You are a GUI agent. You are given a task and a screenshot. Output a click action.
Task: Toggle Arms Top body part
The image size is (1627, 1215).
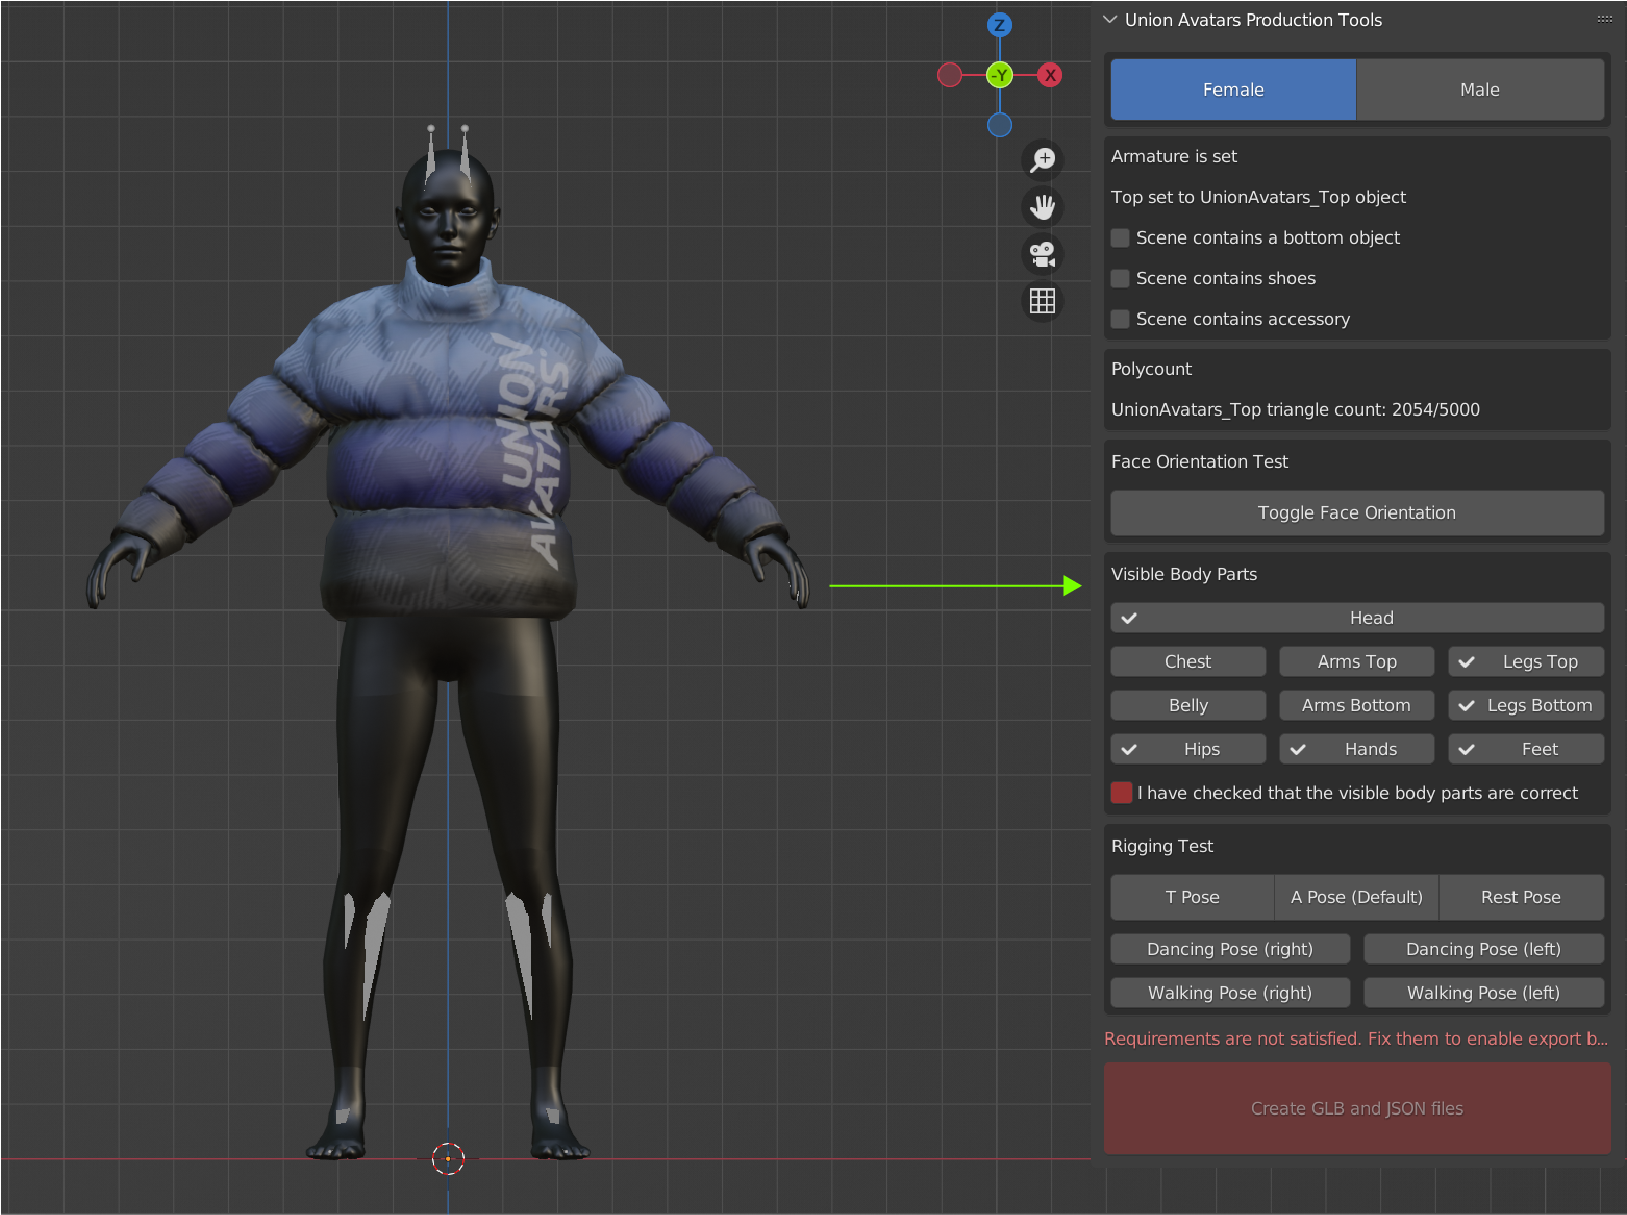point(1357,662)
